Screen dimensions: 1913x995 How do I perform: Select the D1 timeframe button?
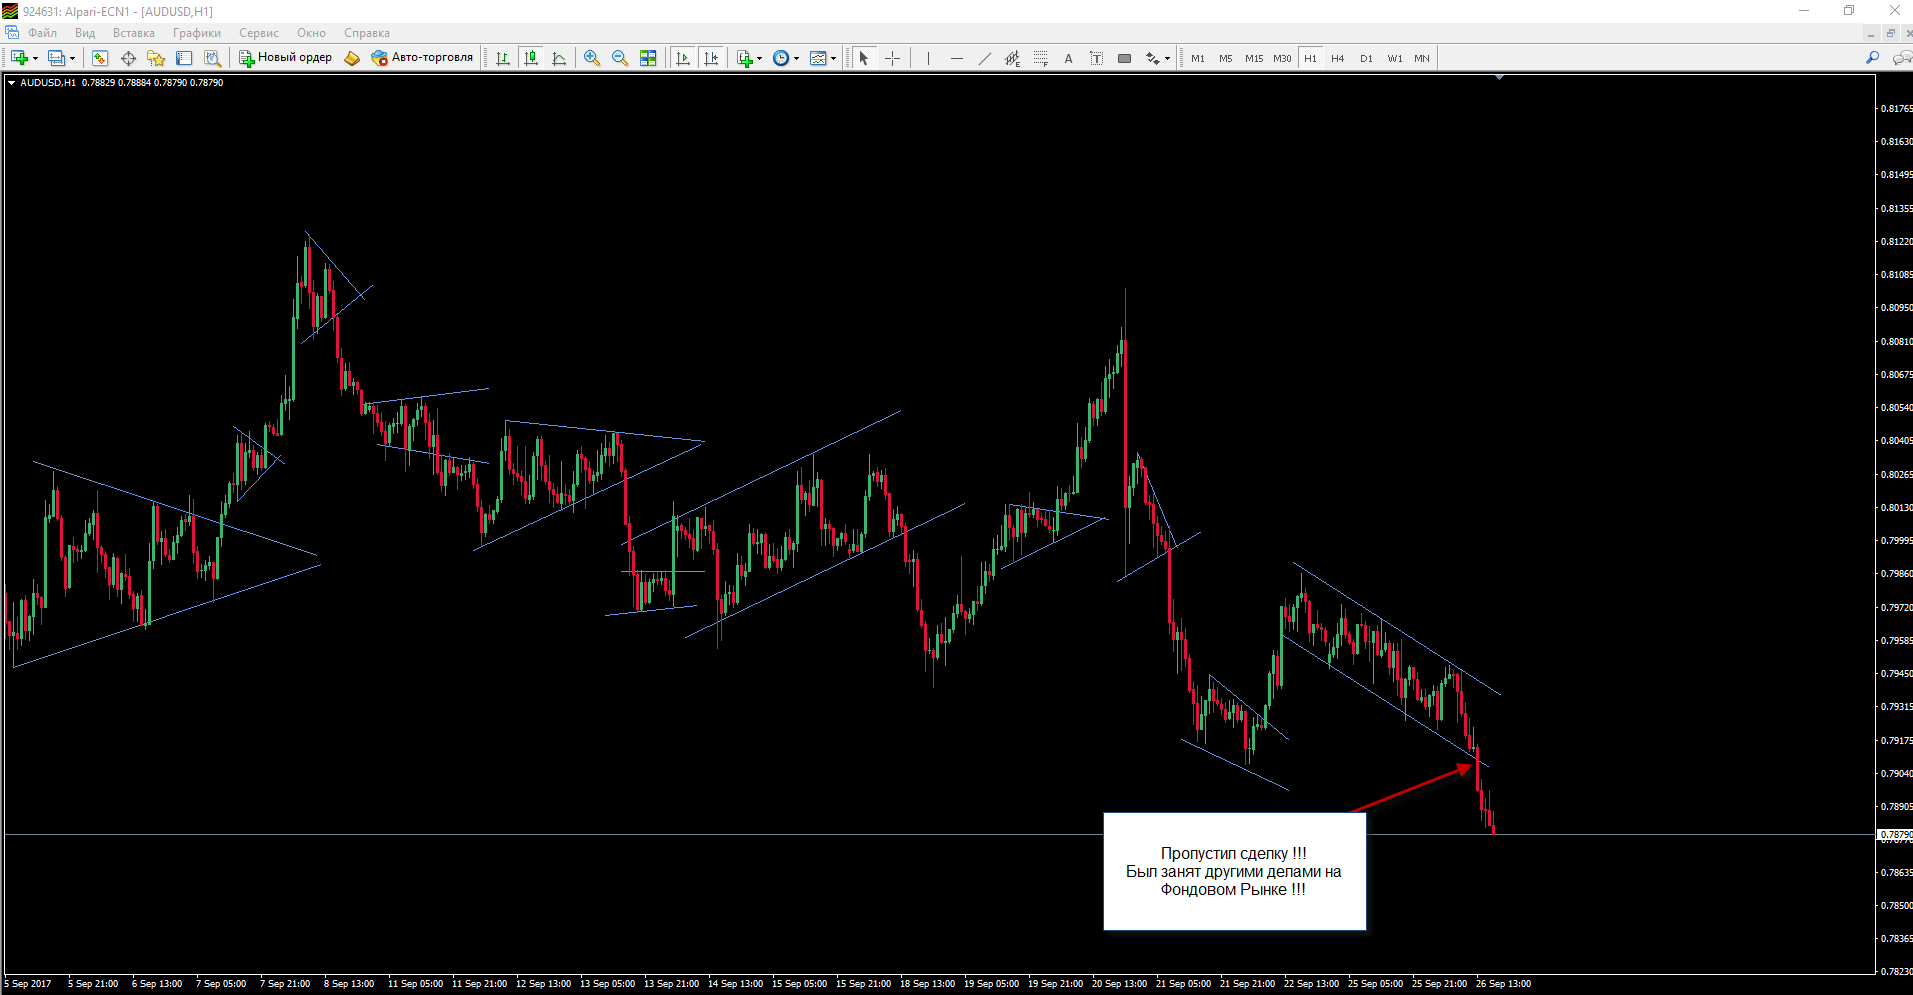[x=1366, y=58]
